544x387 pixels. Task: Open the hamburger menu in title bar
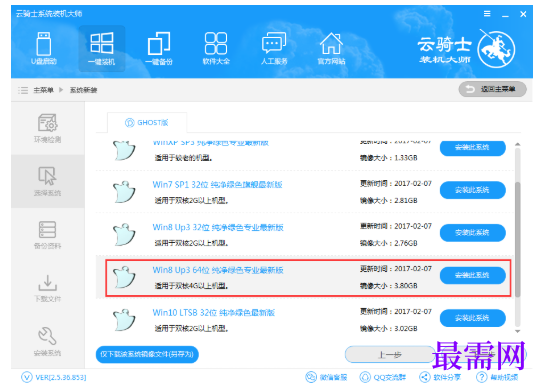(x=487, y=14)
